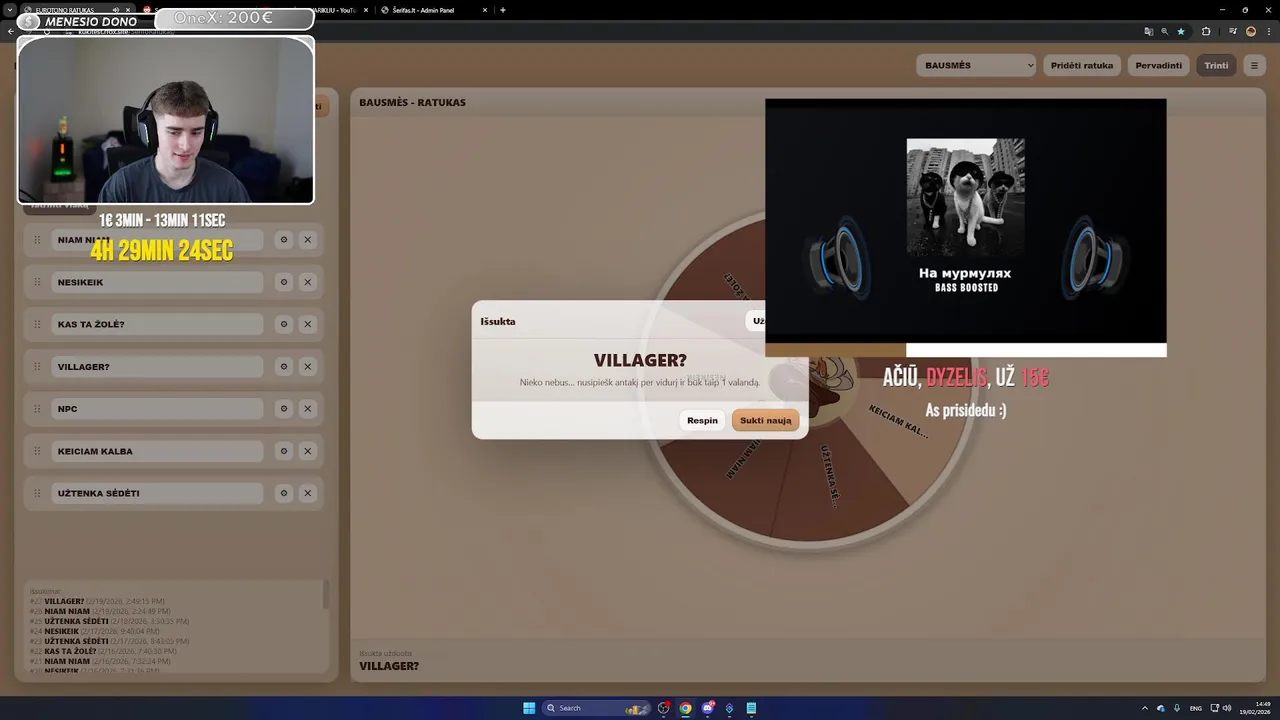The width and height of the screenshot is (1280, 720).
Task: Open the browser extensions puzzle icon
Action: pos(1205,31)
